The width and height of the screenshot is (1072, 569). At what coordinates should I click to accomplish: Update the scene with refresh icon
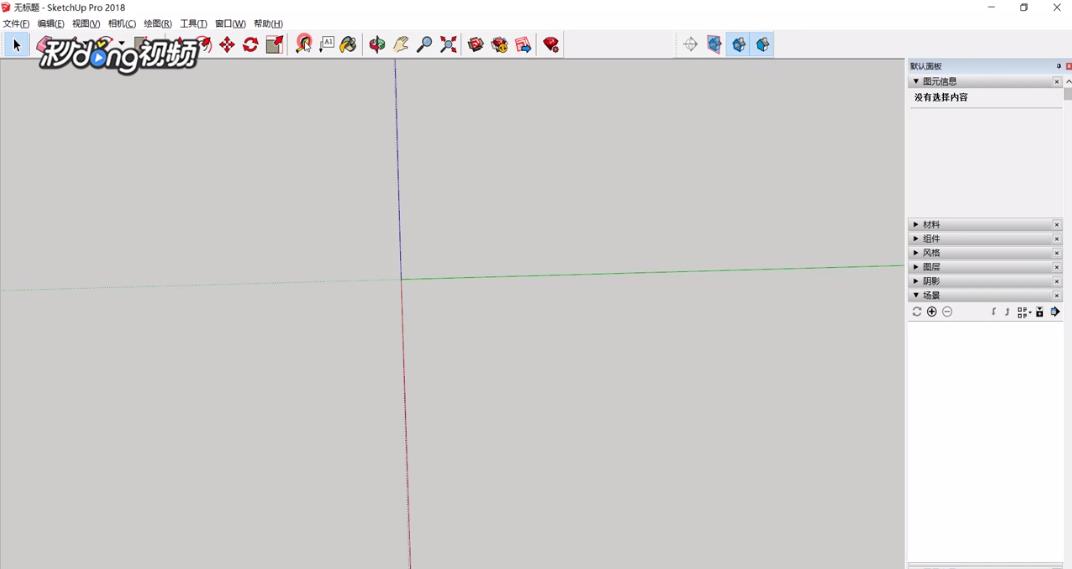(x=917, y=312)
